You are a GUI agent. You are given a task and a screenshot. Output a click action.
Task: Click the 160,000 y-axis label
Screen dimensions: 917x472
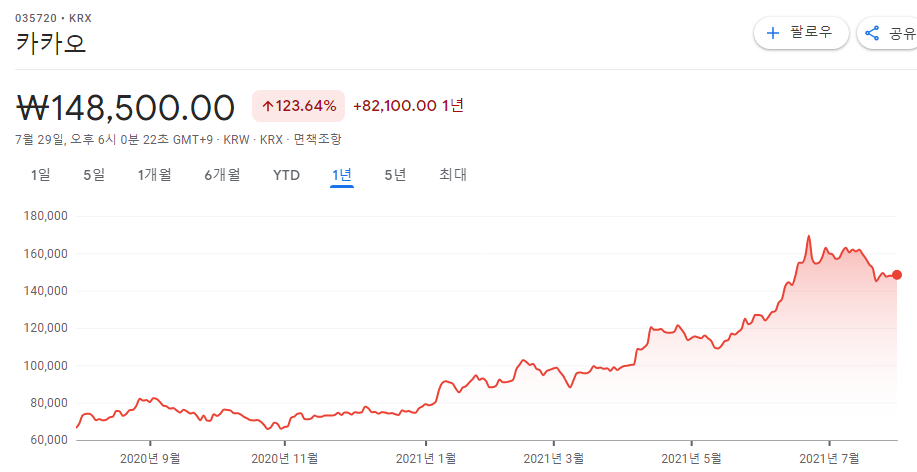pos(46,254)
